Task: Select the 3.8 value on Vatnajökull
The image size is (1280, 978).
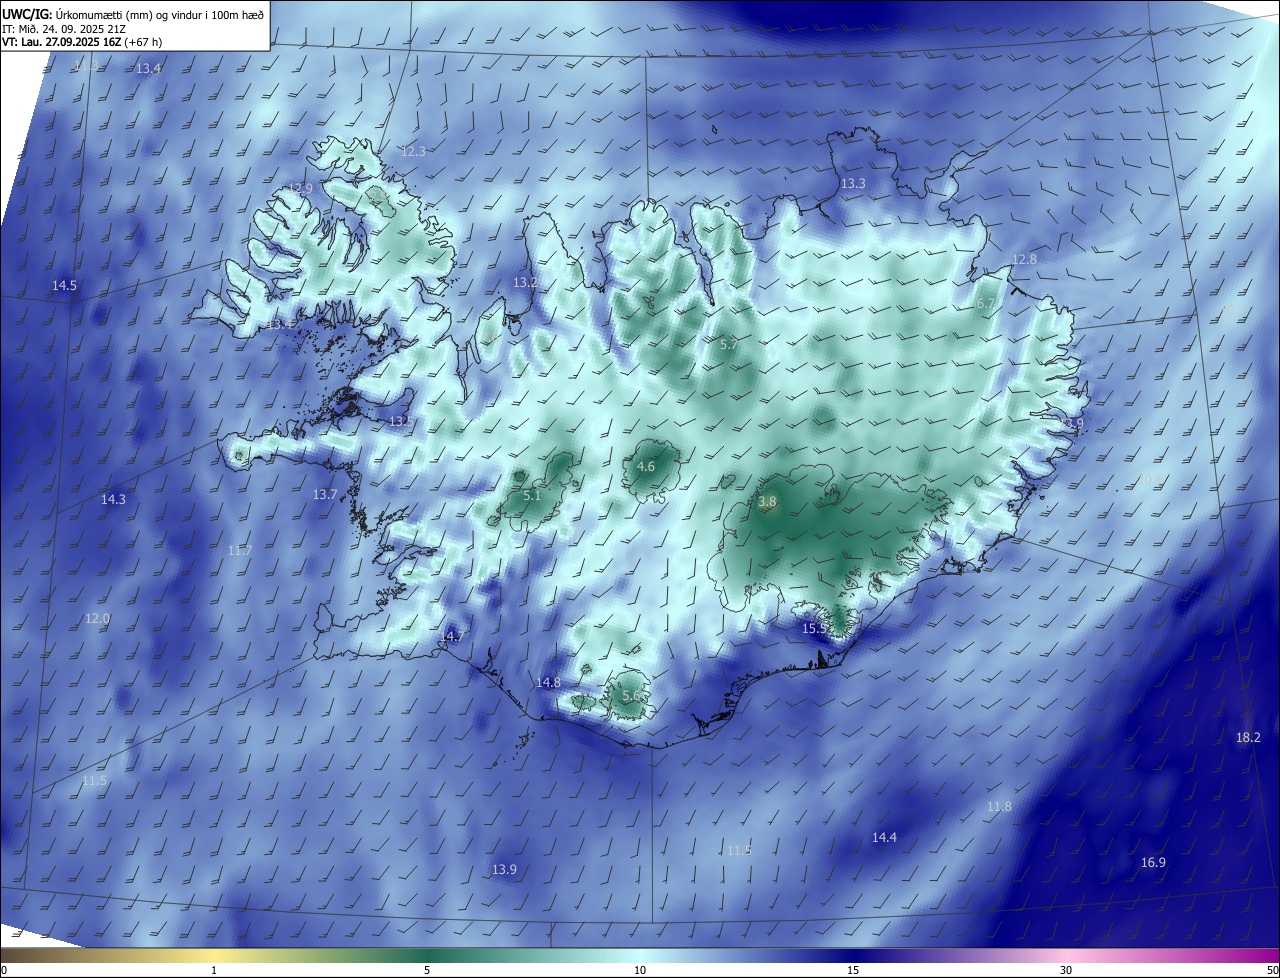Action: click(767, 502)
